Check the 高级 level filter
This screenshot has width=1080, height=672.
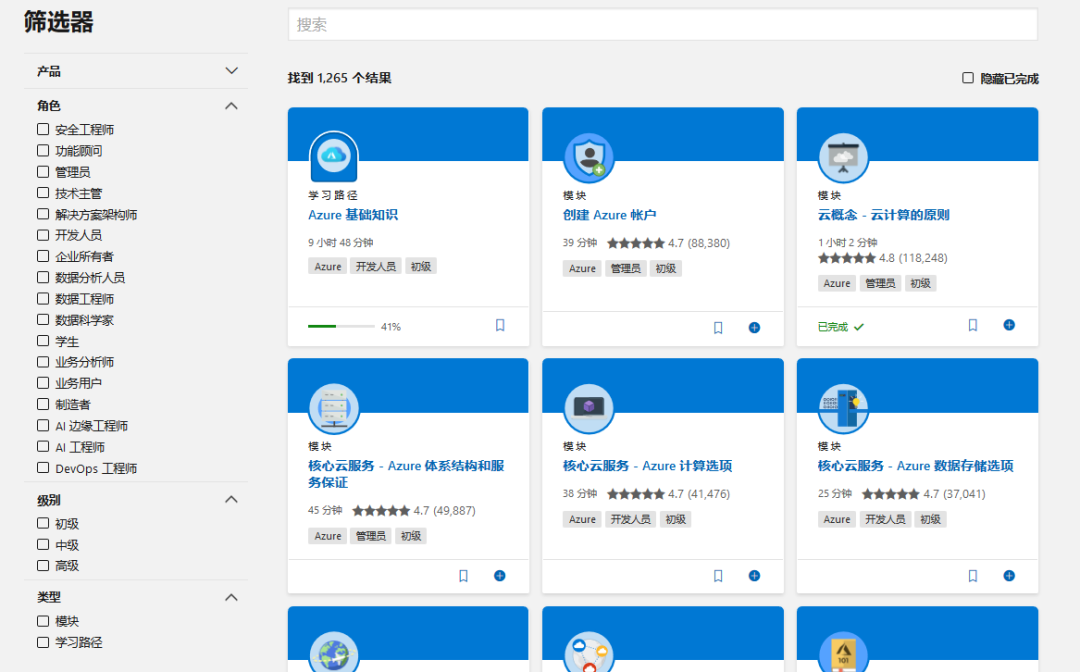tap(43, 565)
